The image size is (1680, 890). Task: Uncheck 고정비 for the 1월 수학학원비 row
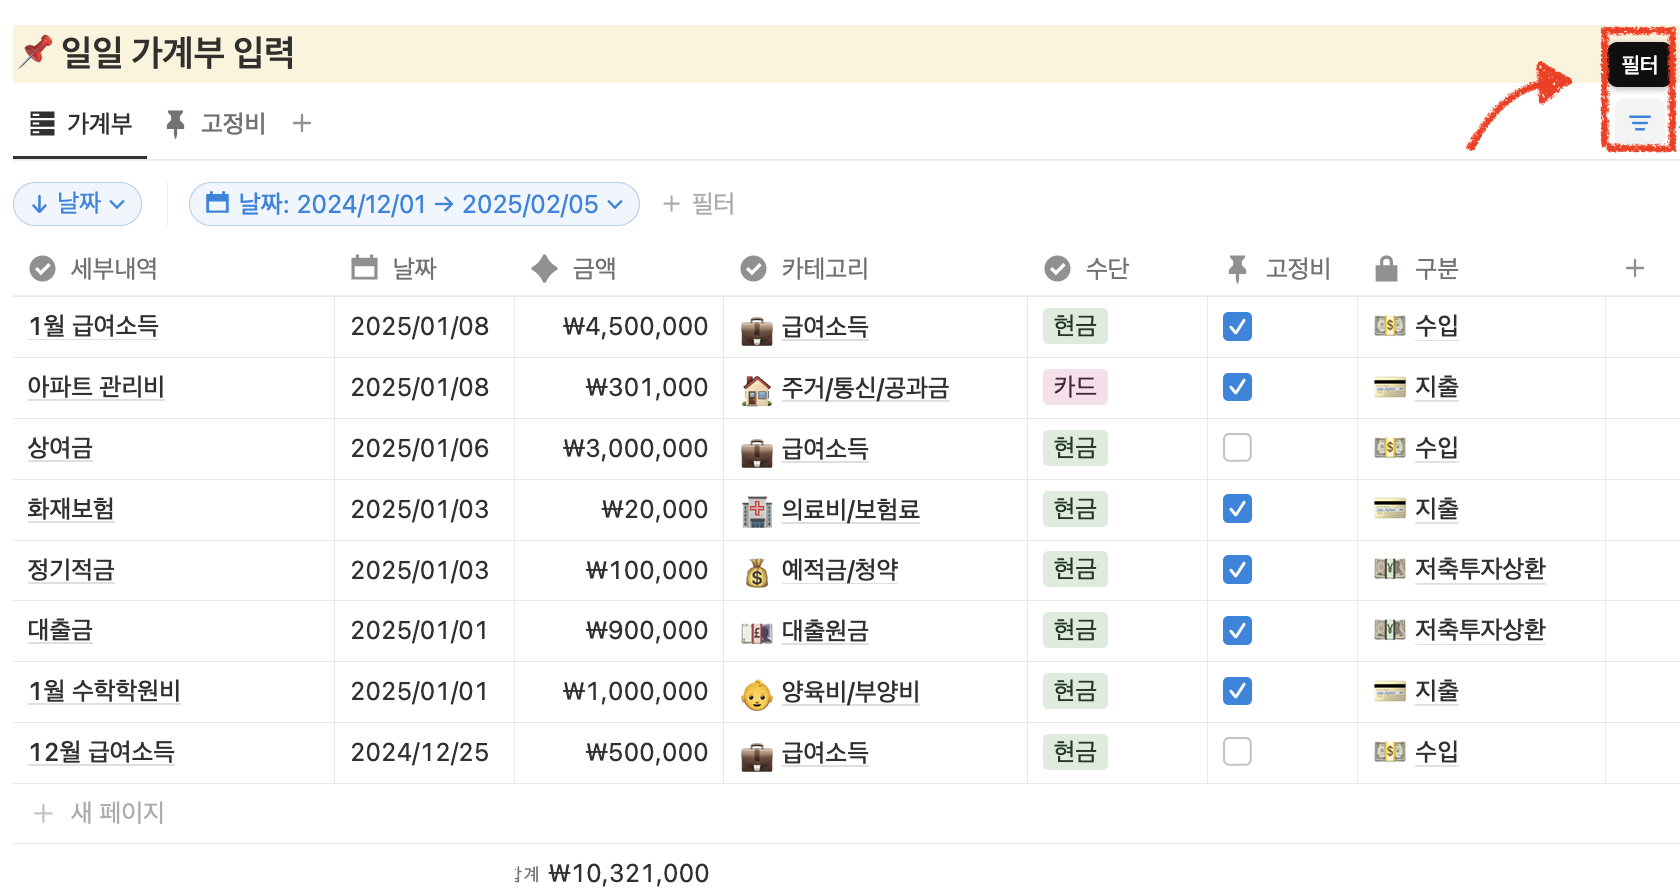(1237, 691)
